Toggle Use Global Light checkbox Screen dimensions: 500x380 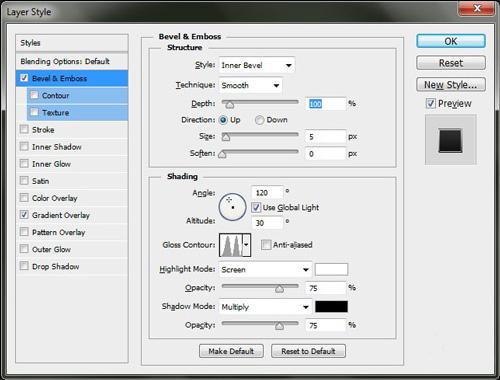(x=256, y=207)
